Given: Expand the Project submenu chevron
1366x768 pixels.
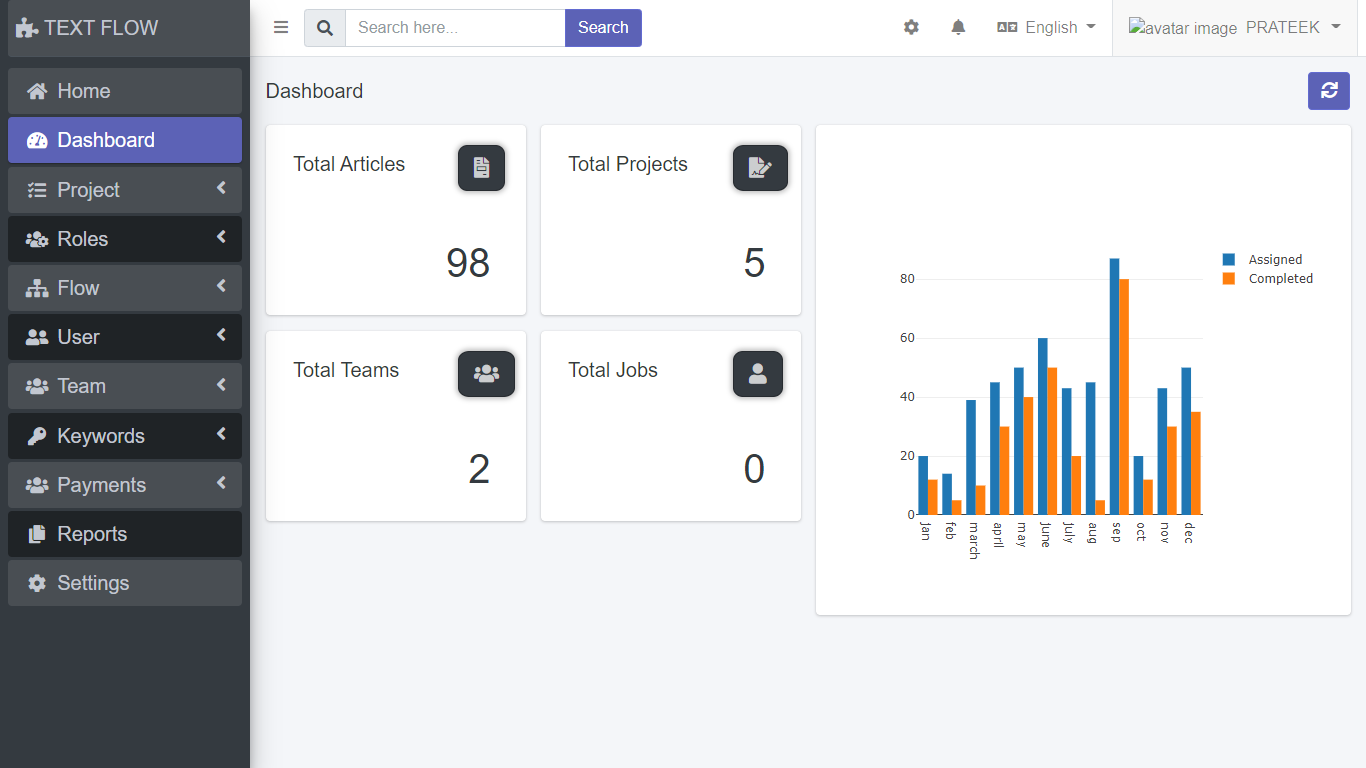Looking at the screenshot, I should click(x=221, y=188).
